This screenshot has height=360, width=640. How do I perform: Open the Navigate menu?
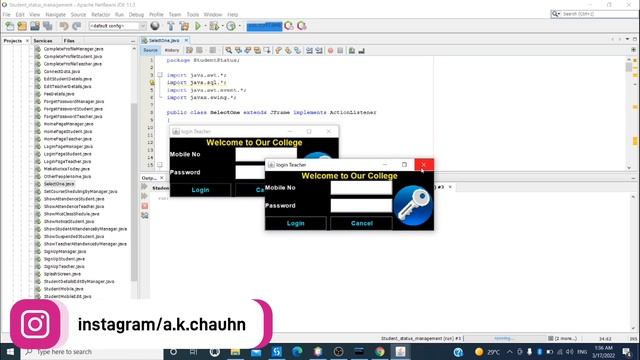56,14
